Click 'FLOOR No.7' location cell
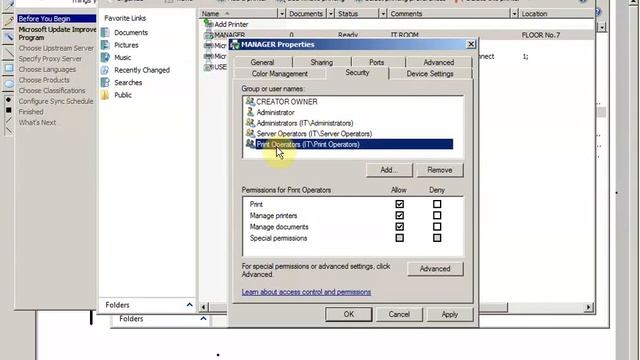This screenshot has height=360, width=640. [x=541, y=35]
